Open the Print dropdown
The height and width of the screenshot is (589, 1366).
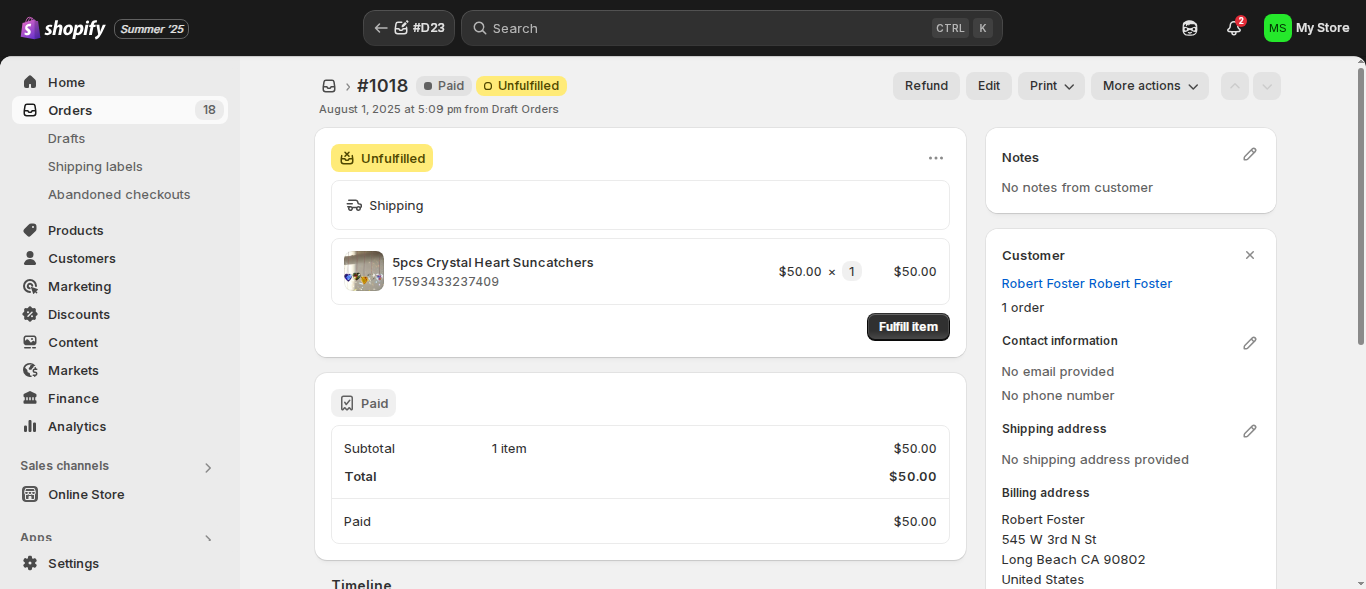tap(1052, 86)
